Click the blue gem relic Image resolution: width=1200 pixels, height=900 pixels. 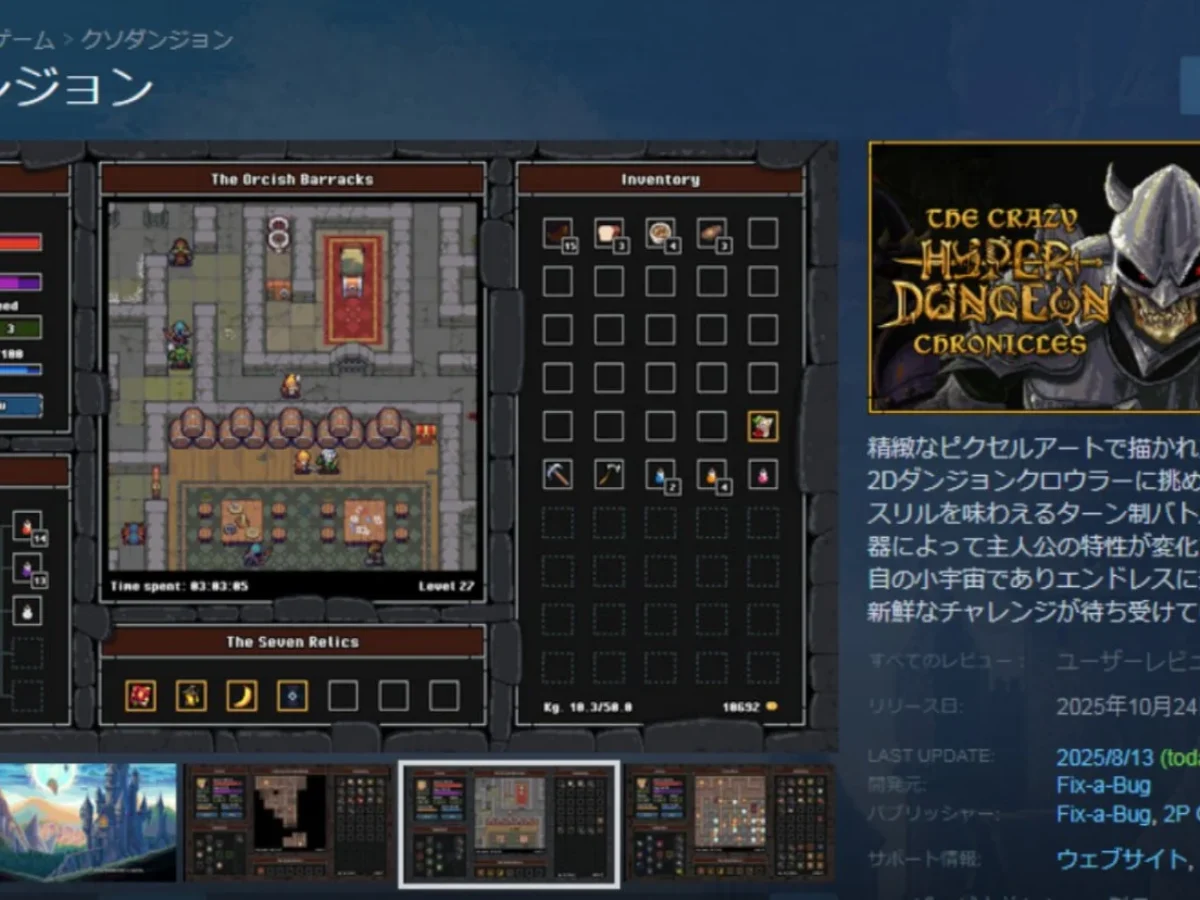point(292,695)
